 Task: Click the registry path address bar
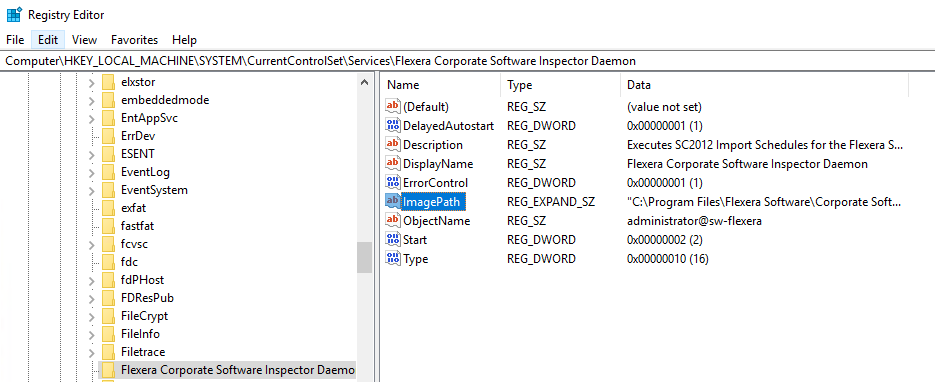tap(468, 61)
